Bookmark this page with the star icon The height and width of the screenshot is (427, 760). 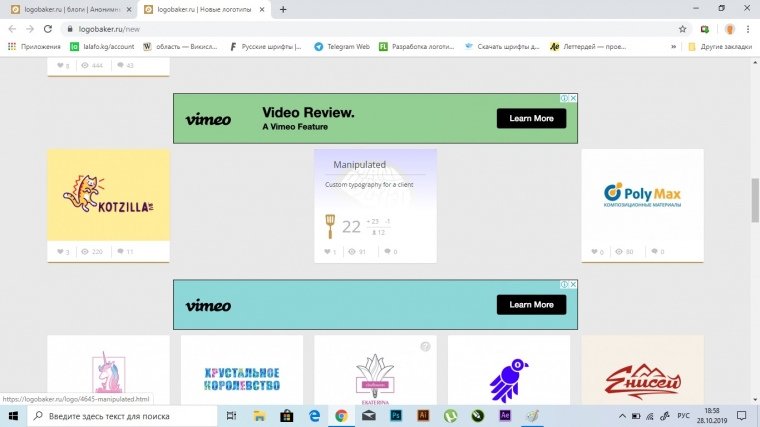pyautogui.click(x=682, y=29)
